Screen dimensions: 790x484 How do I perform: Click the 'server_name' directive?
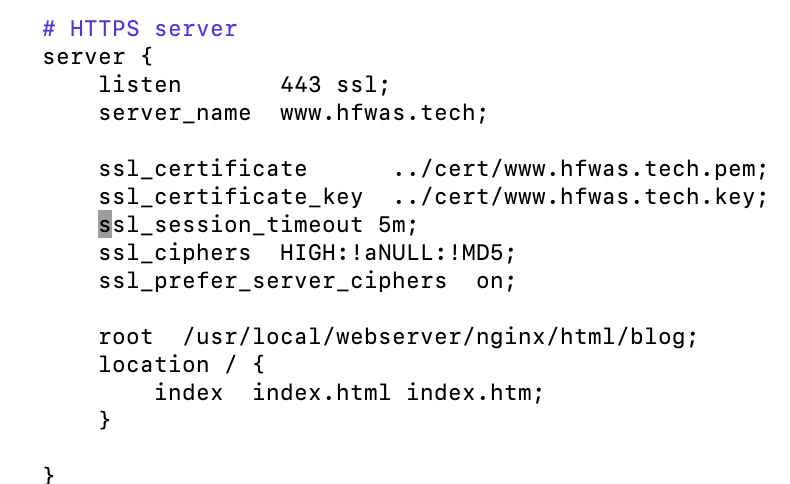tap(174, 113)
